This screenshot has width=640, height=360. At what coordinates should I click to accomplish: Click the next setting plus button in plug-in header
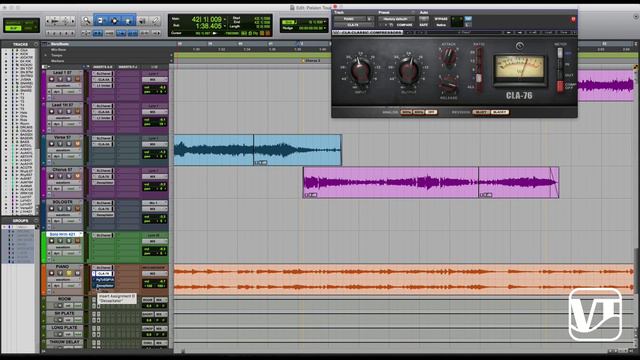coord(386,24)
